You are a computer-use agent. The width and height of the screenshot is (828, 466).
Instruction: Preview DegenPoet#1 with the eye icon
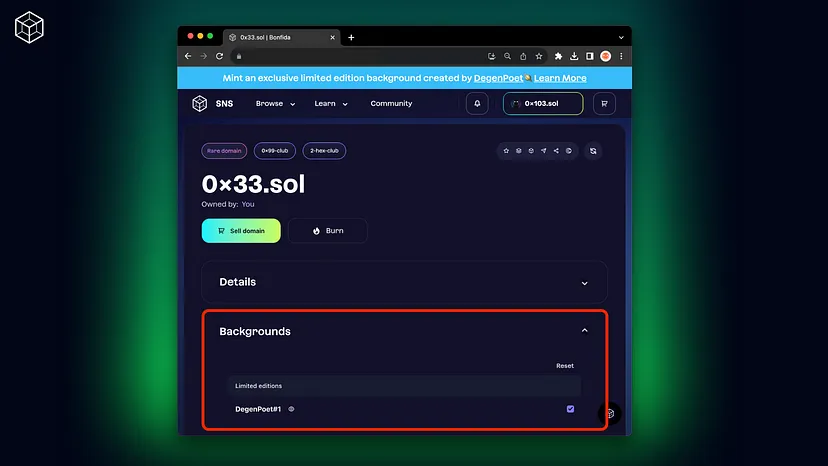[x=291, y=409]
